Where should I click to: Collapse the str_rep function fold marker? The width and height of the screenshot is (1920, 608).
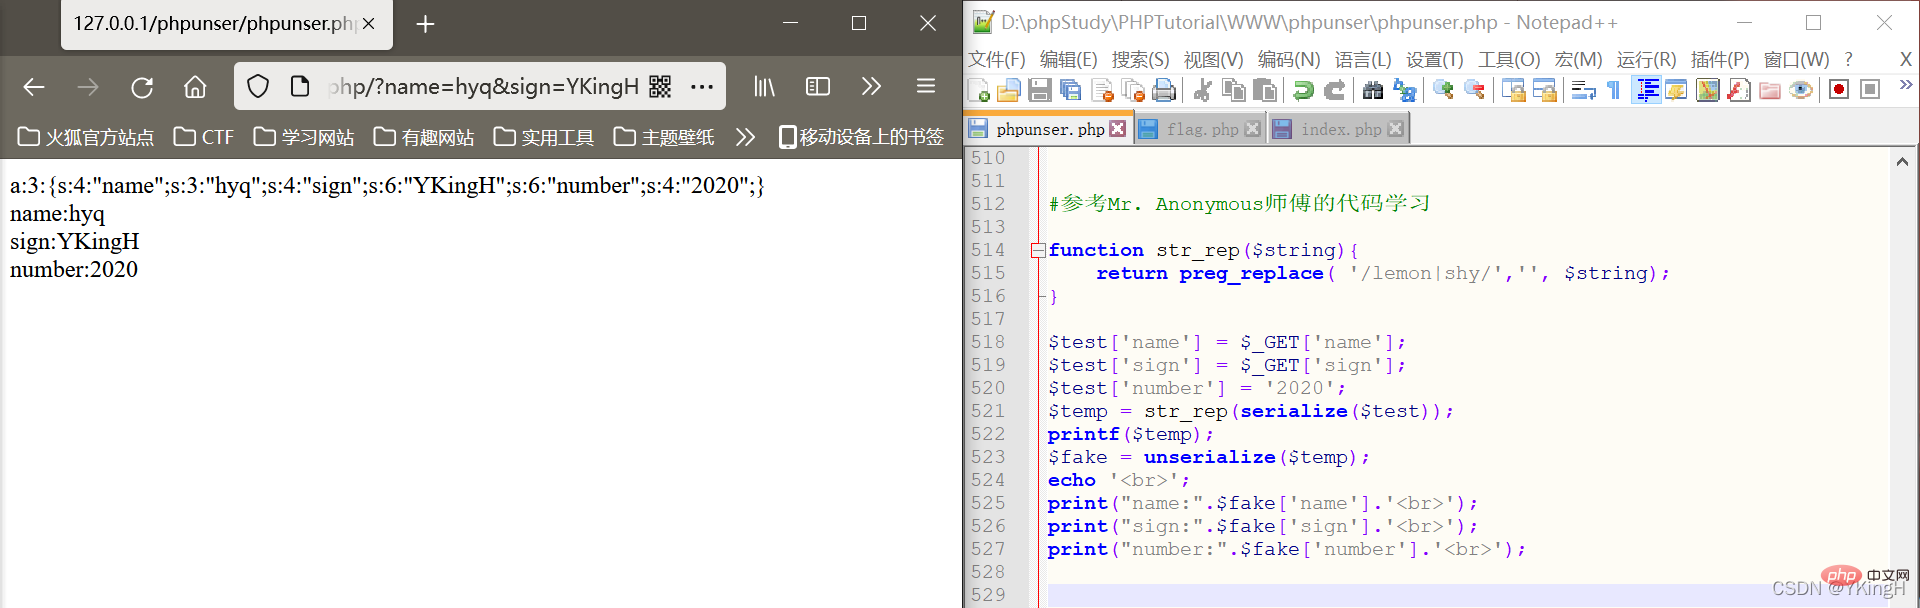1038,250
